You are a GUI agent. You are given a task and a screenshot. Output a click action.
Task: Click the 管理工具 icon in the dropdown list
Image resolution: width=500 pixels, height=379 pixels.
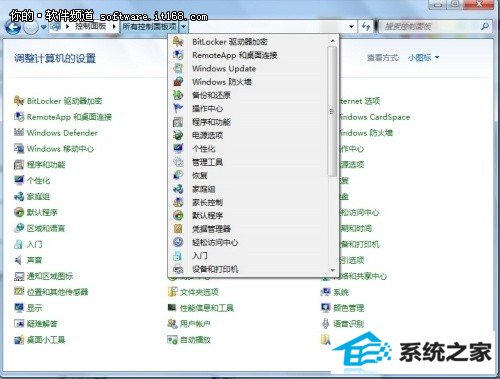[178, 162]
